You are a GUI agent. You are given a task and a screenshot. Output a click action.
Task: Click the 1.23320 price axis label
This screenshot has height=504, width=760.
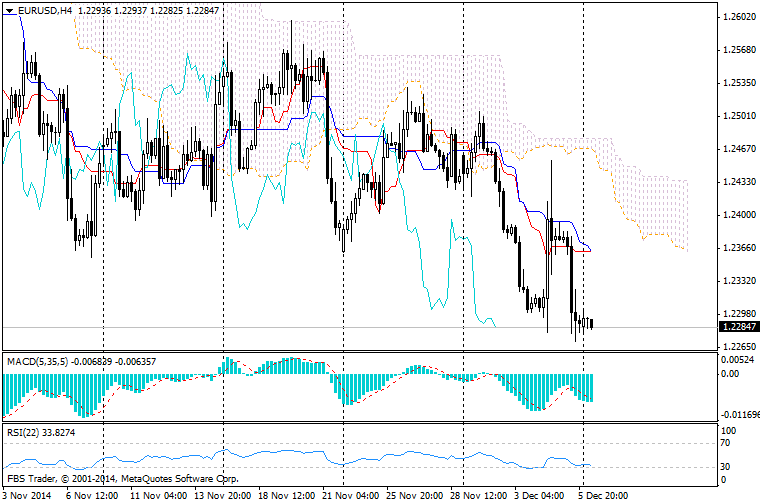pos(739,281)
